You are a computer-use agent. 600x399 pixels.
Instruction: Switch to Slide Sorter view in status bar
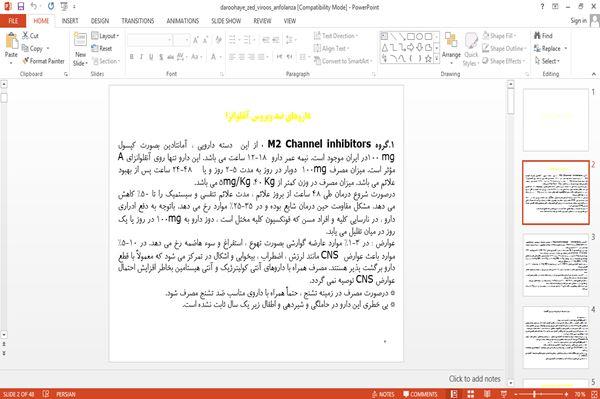(470, 394)
